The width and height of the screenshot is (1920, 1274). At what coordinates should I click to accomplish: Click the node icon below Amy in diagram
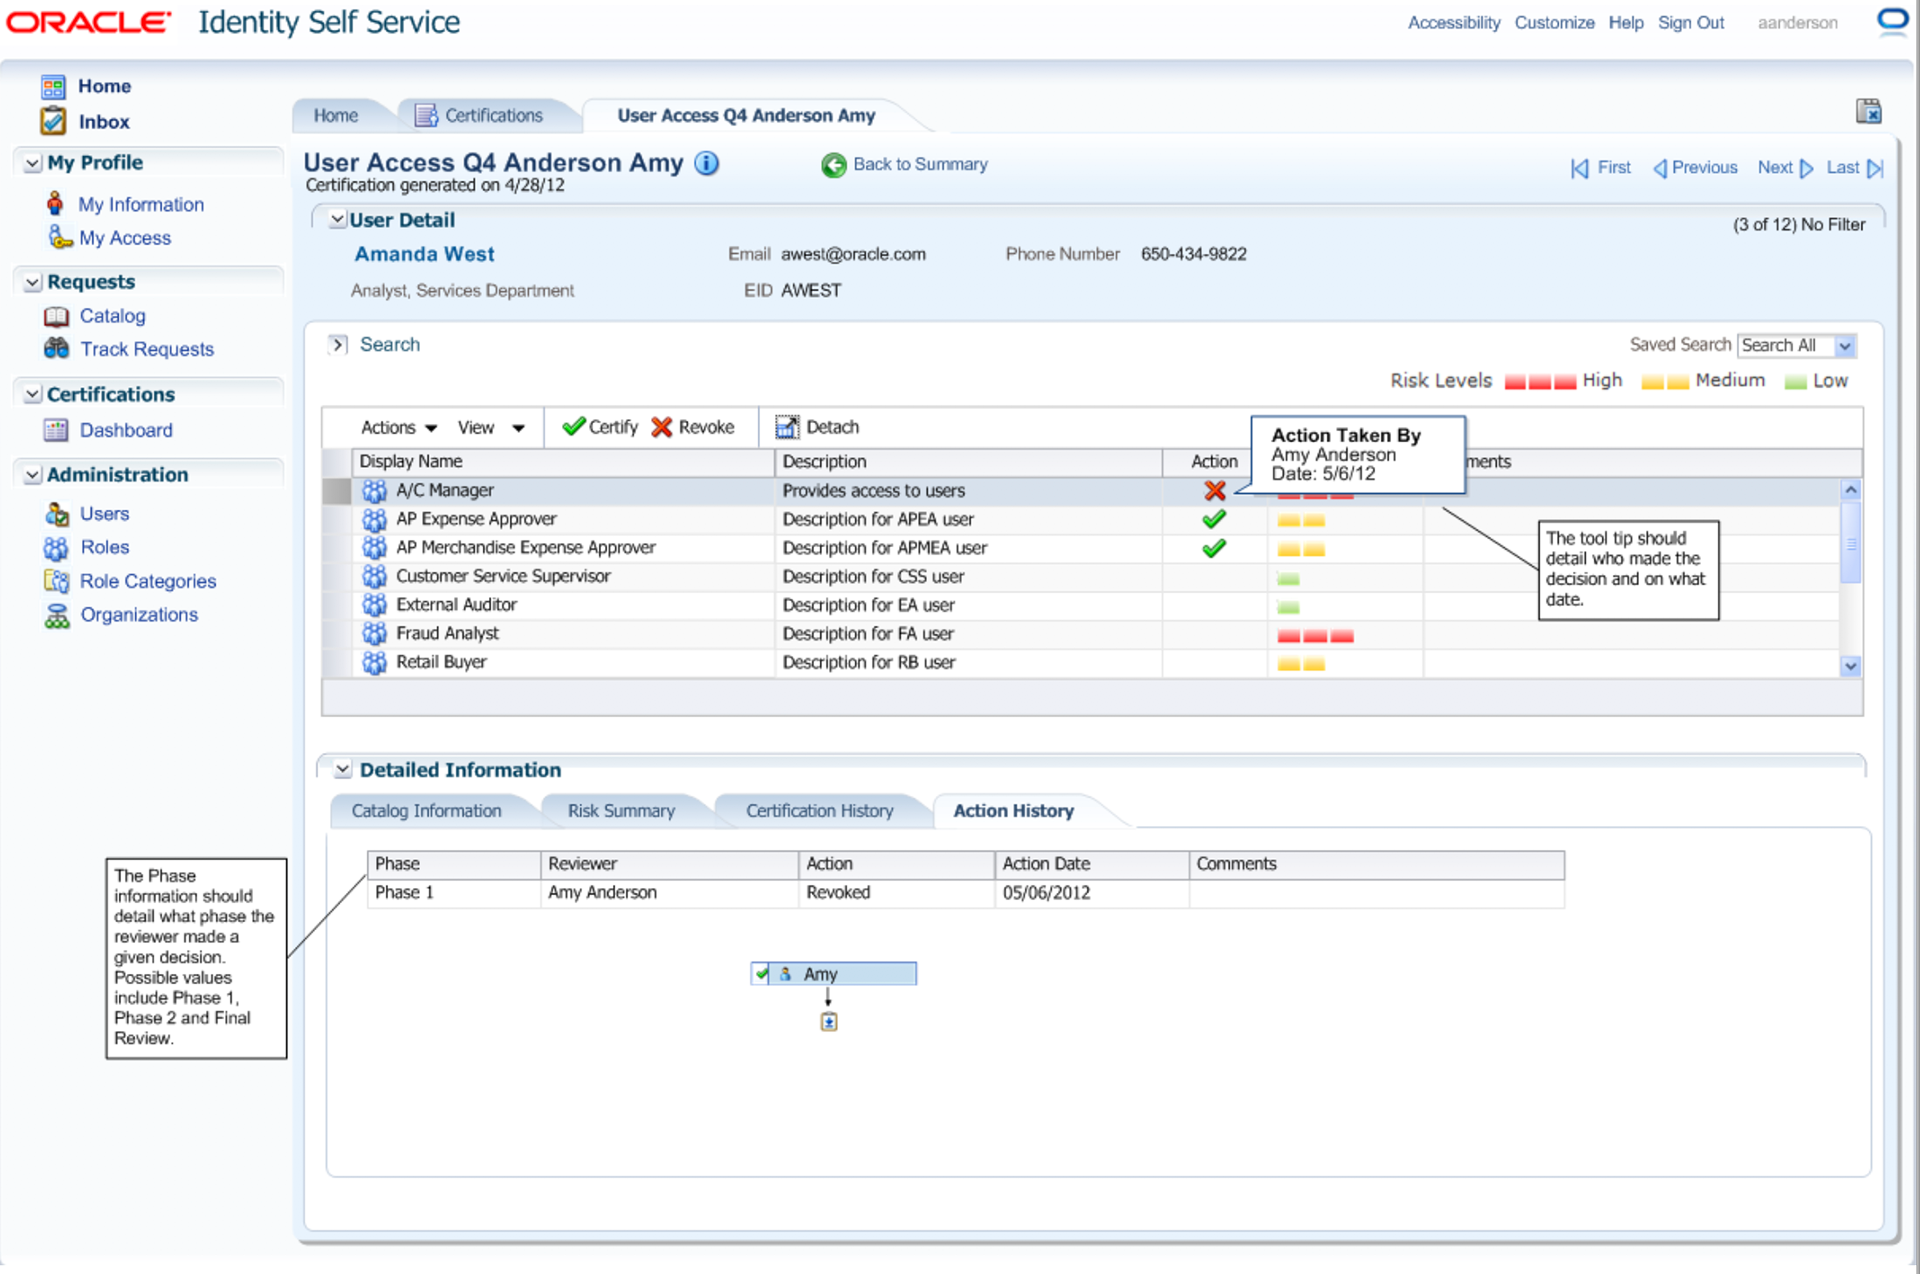click(829, 1022)
